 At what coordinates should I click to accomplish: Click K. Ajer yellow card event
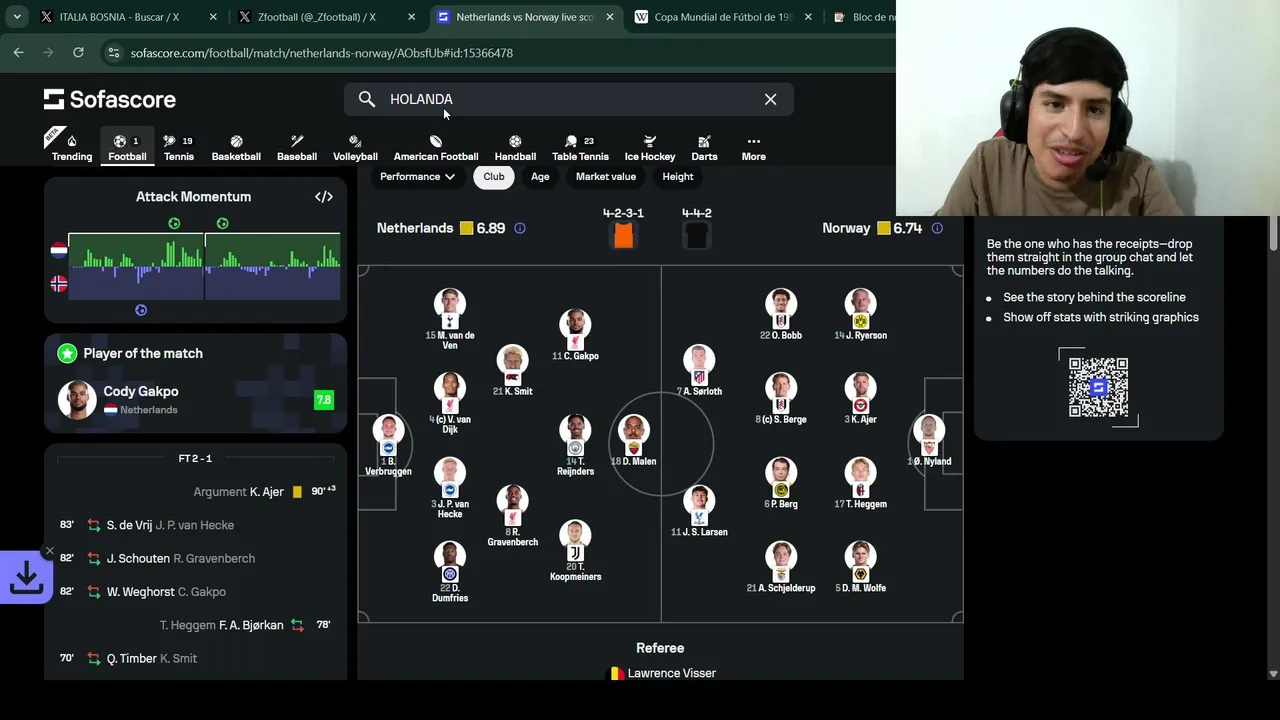tap(195, 492)
